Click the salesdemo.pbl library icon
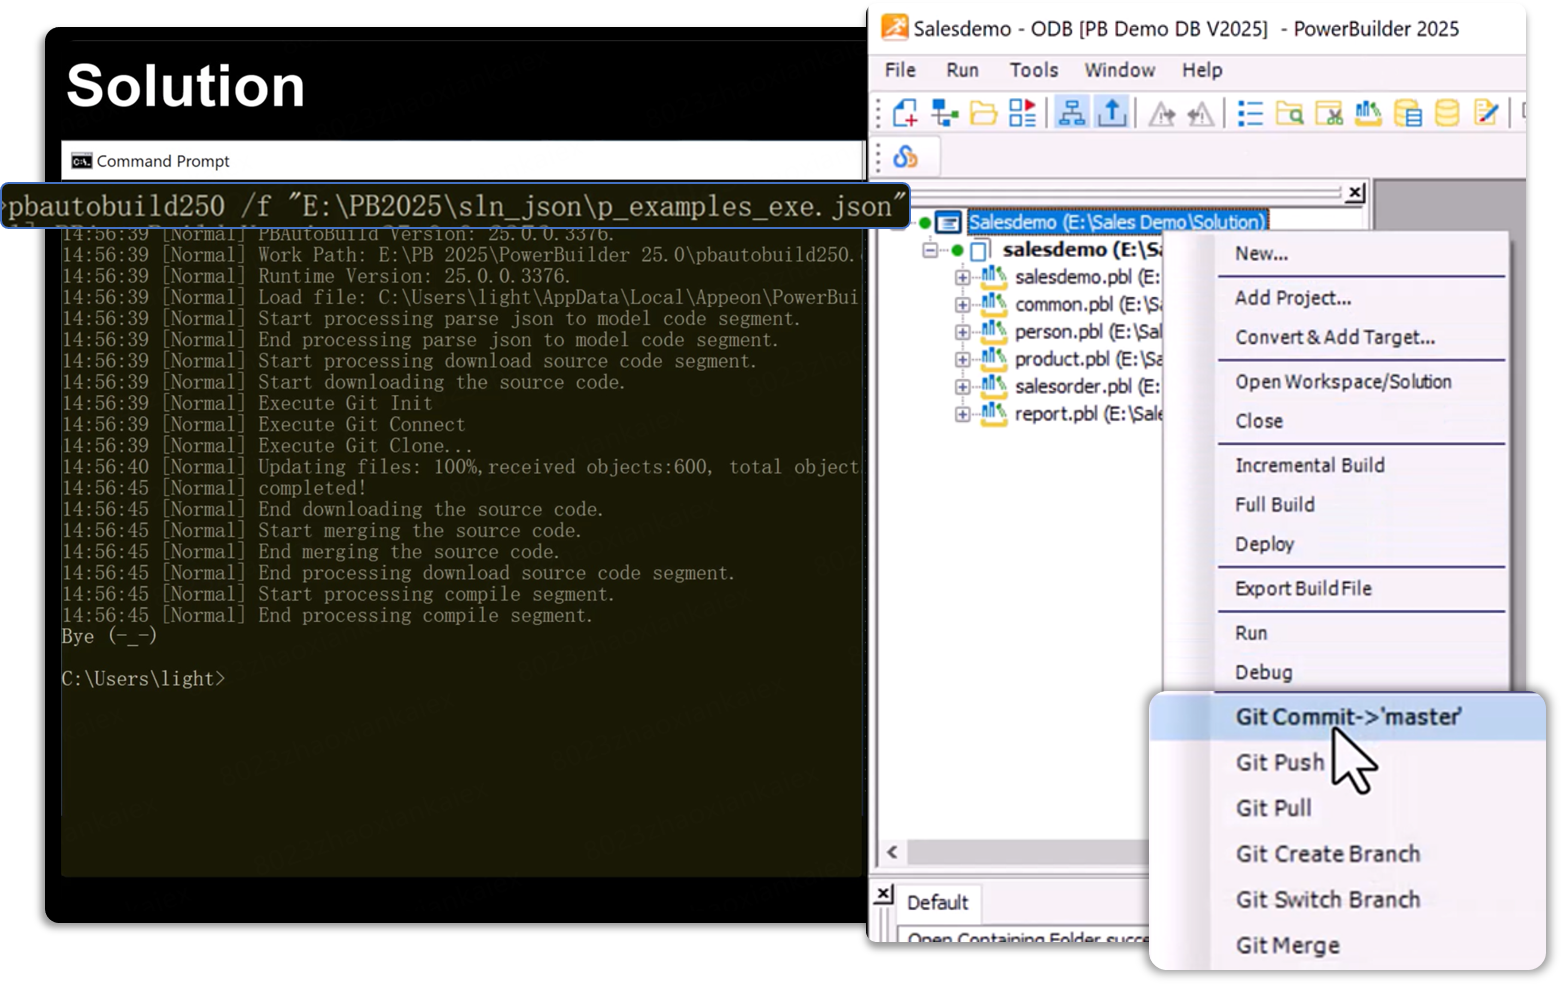Screen dimensions: 1561x984 click(x=993, y=277)
